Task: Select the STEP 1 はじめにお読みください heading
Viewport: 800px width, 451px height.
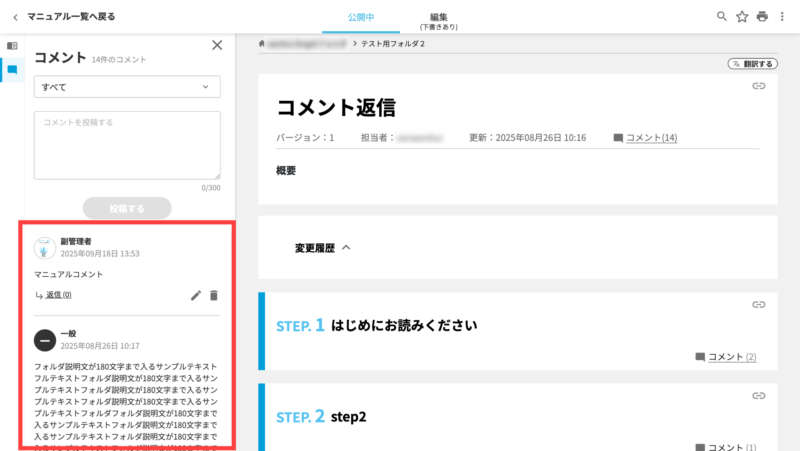Action: (377, 325)
